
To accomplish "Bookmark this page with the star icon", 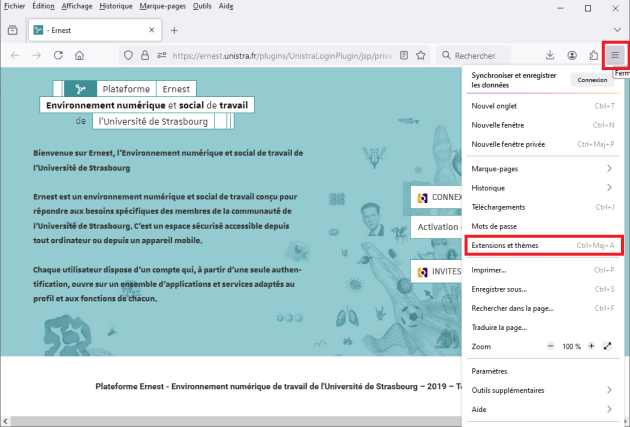I will (422, 55).
